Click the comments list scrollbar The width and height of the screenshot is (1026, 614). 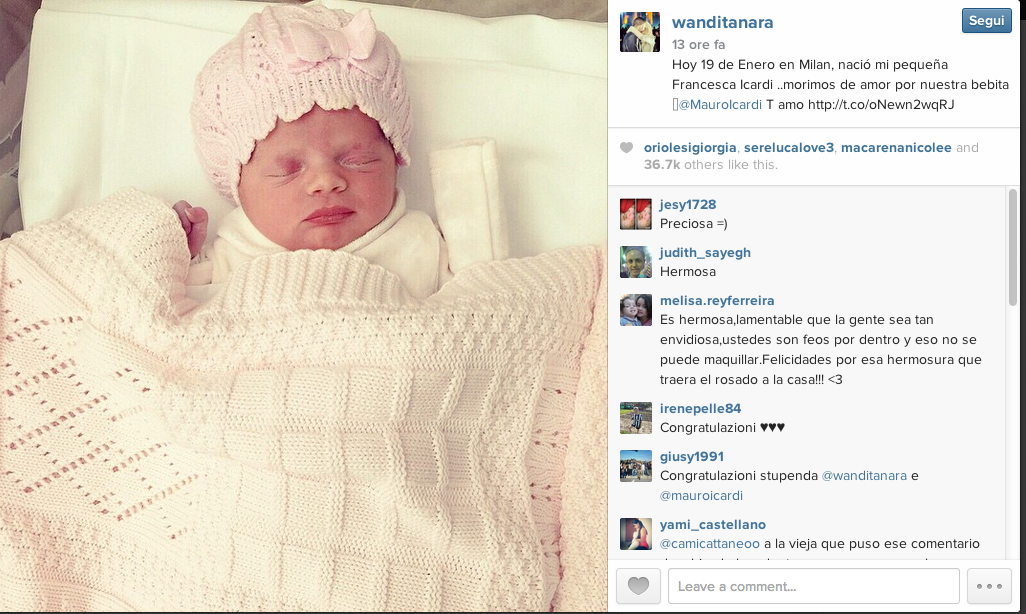[1013, 247]
